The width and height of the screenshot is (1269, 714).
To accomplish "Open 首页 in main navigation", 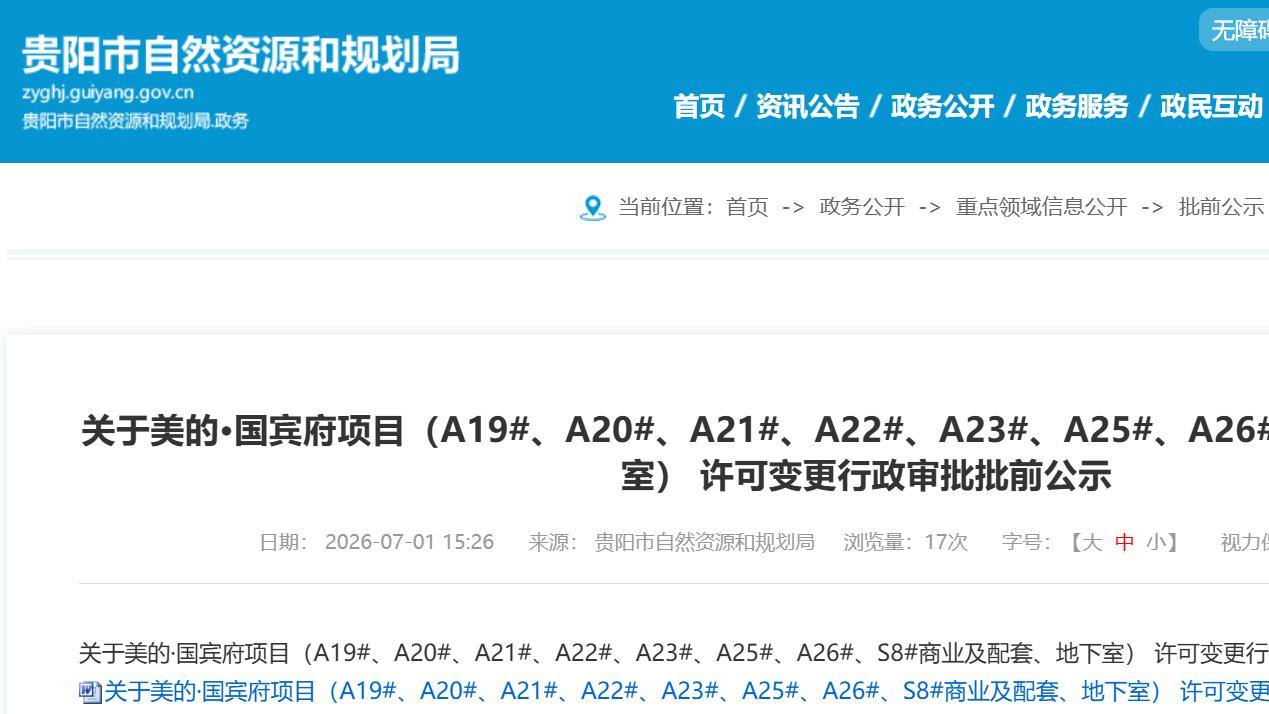I will 699,106.
